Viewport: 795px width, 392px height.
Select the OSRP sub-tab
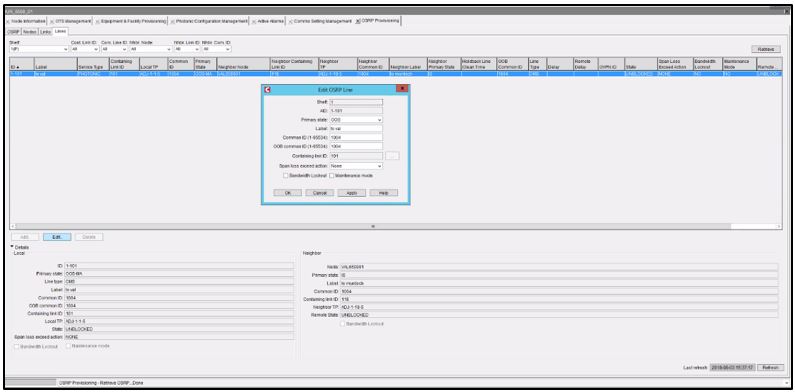(x=14, y=32)
